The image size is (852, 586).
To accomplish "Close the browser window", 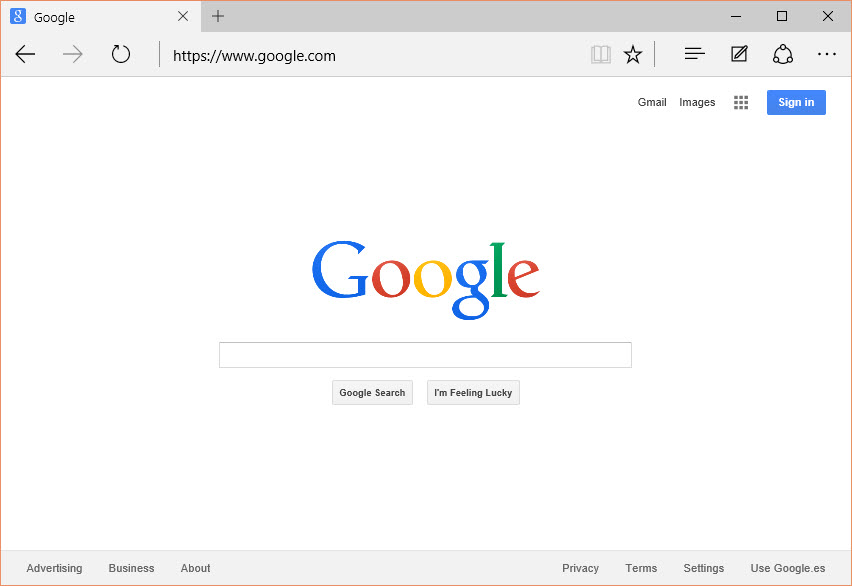I will 828,16.
